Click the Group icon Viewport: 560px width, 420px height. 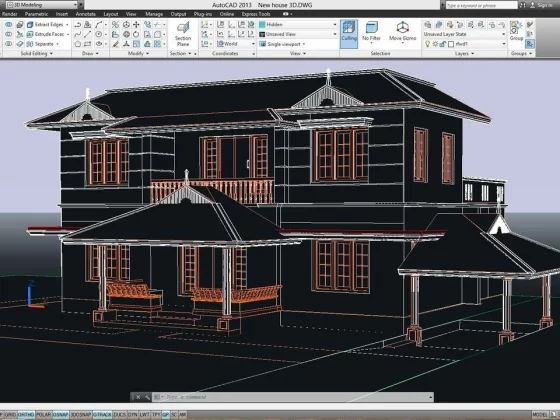(516, 30)
